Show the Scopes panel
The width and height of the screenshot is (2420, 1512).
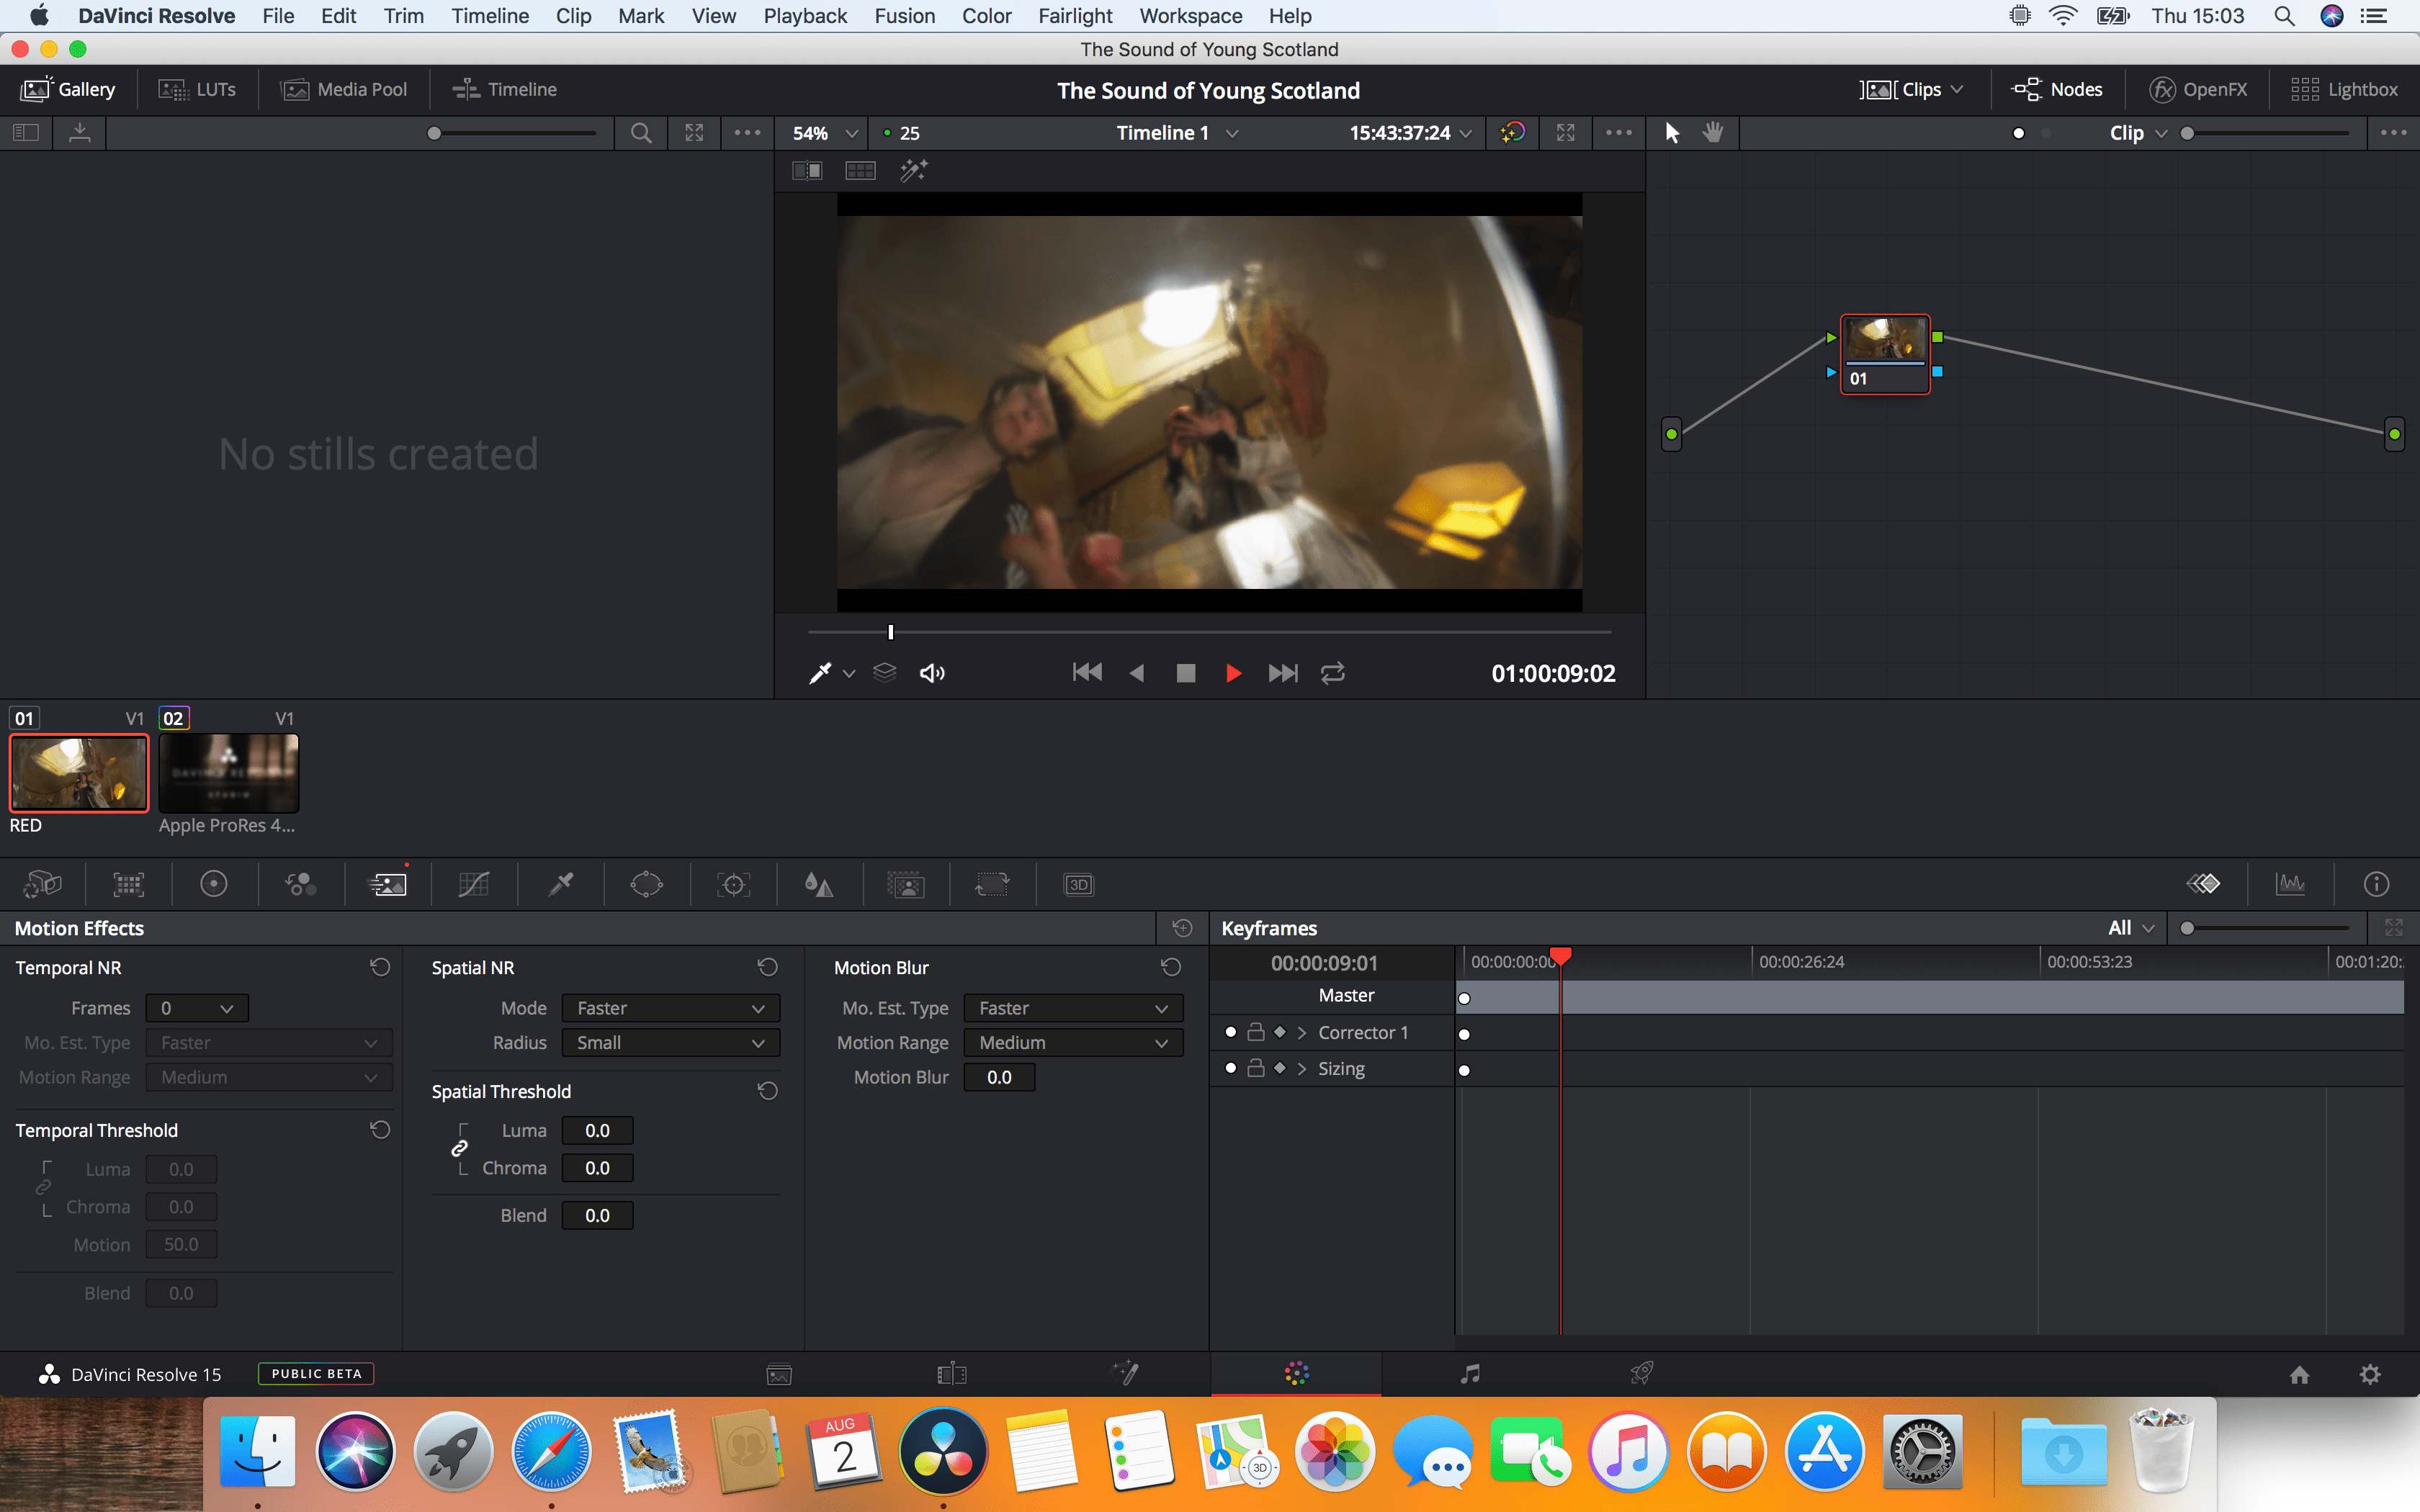(x=2290, y=884)
